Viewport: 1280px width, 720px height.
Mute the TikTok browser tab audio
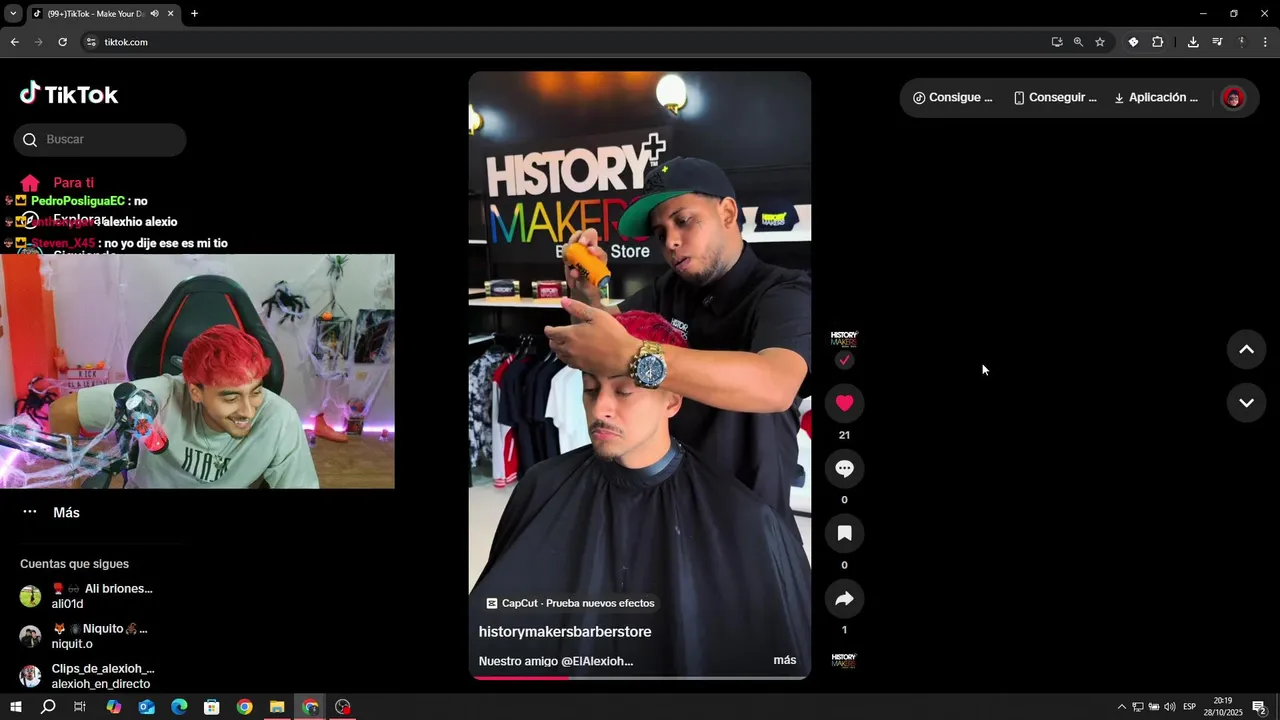pyautogui.click(x=154, y=14)
